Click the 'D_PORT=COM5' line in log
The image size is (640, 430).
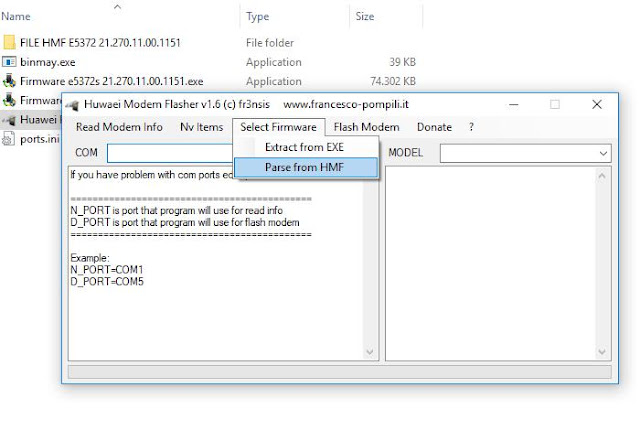point(107,281)
